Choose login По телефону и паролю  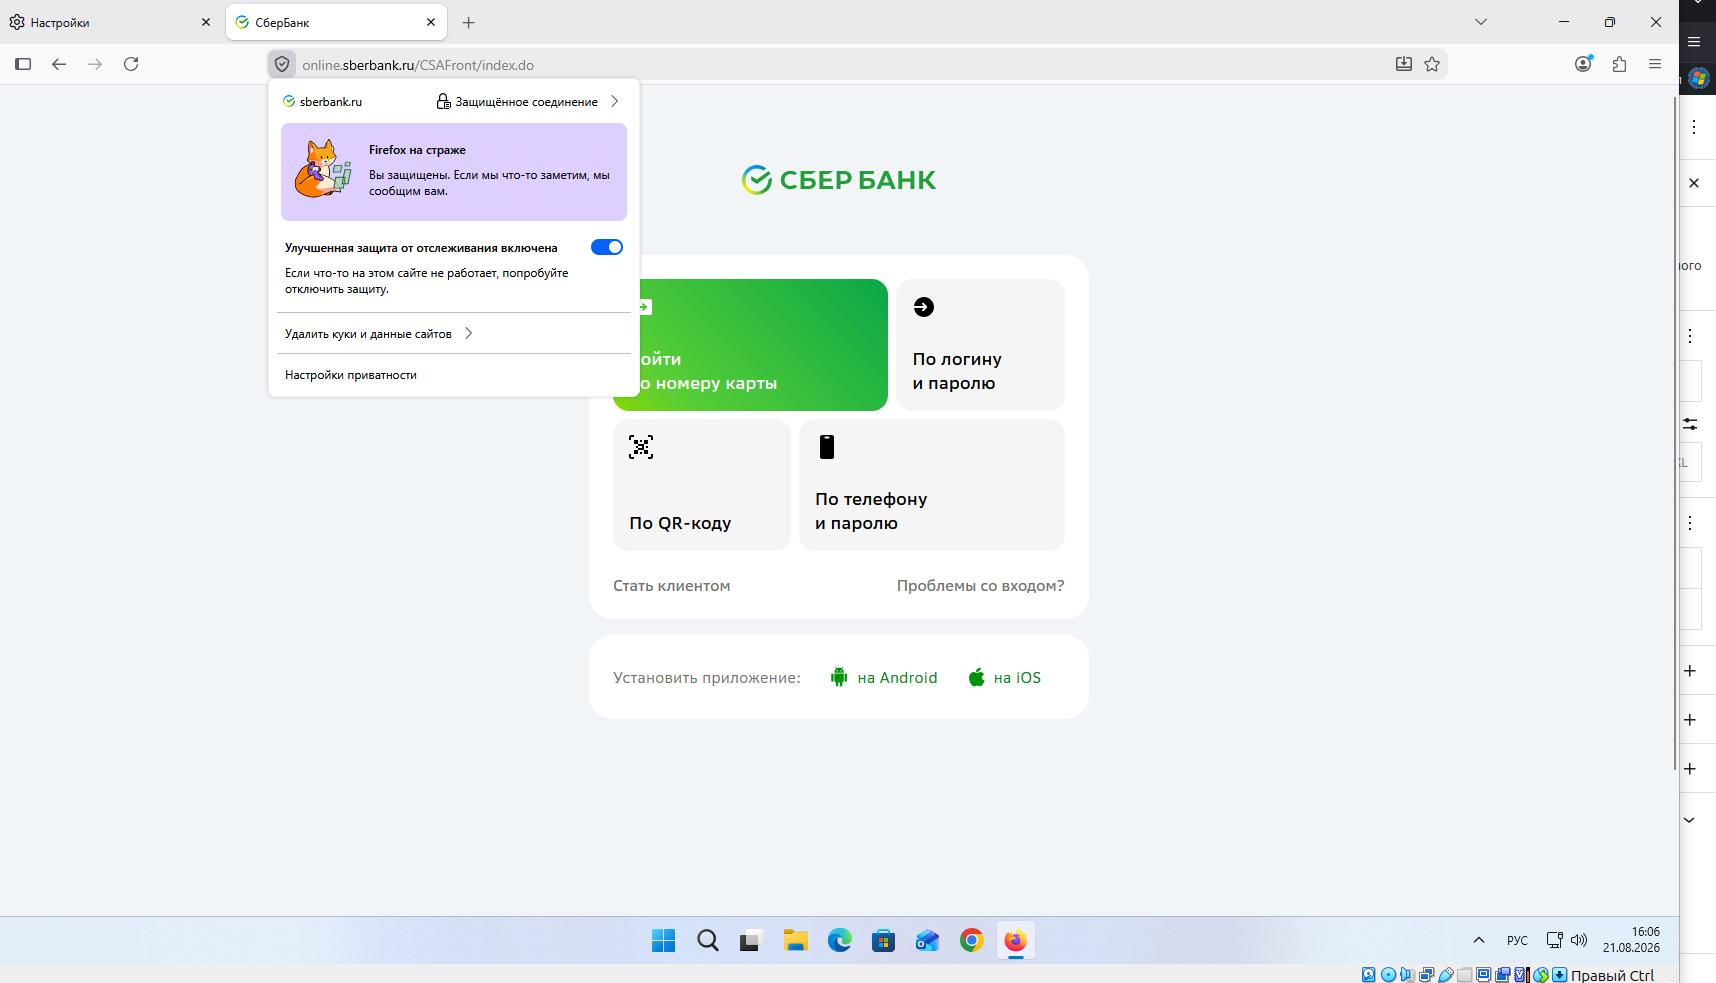[x=932, y=485]
